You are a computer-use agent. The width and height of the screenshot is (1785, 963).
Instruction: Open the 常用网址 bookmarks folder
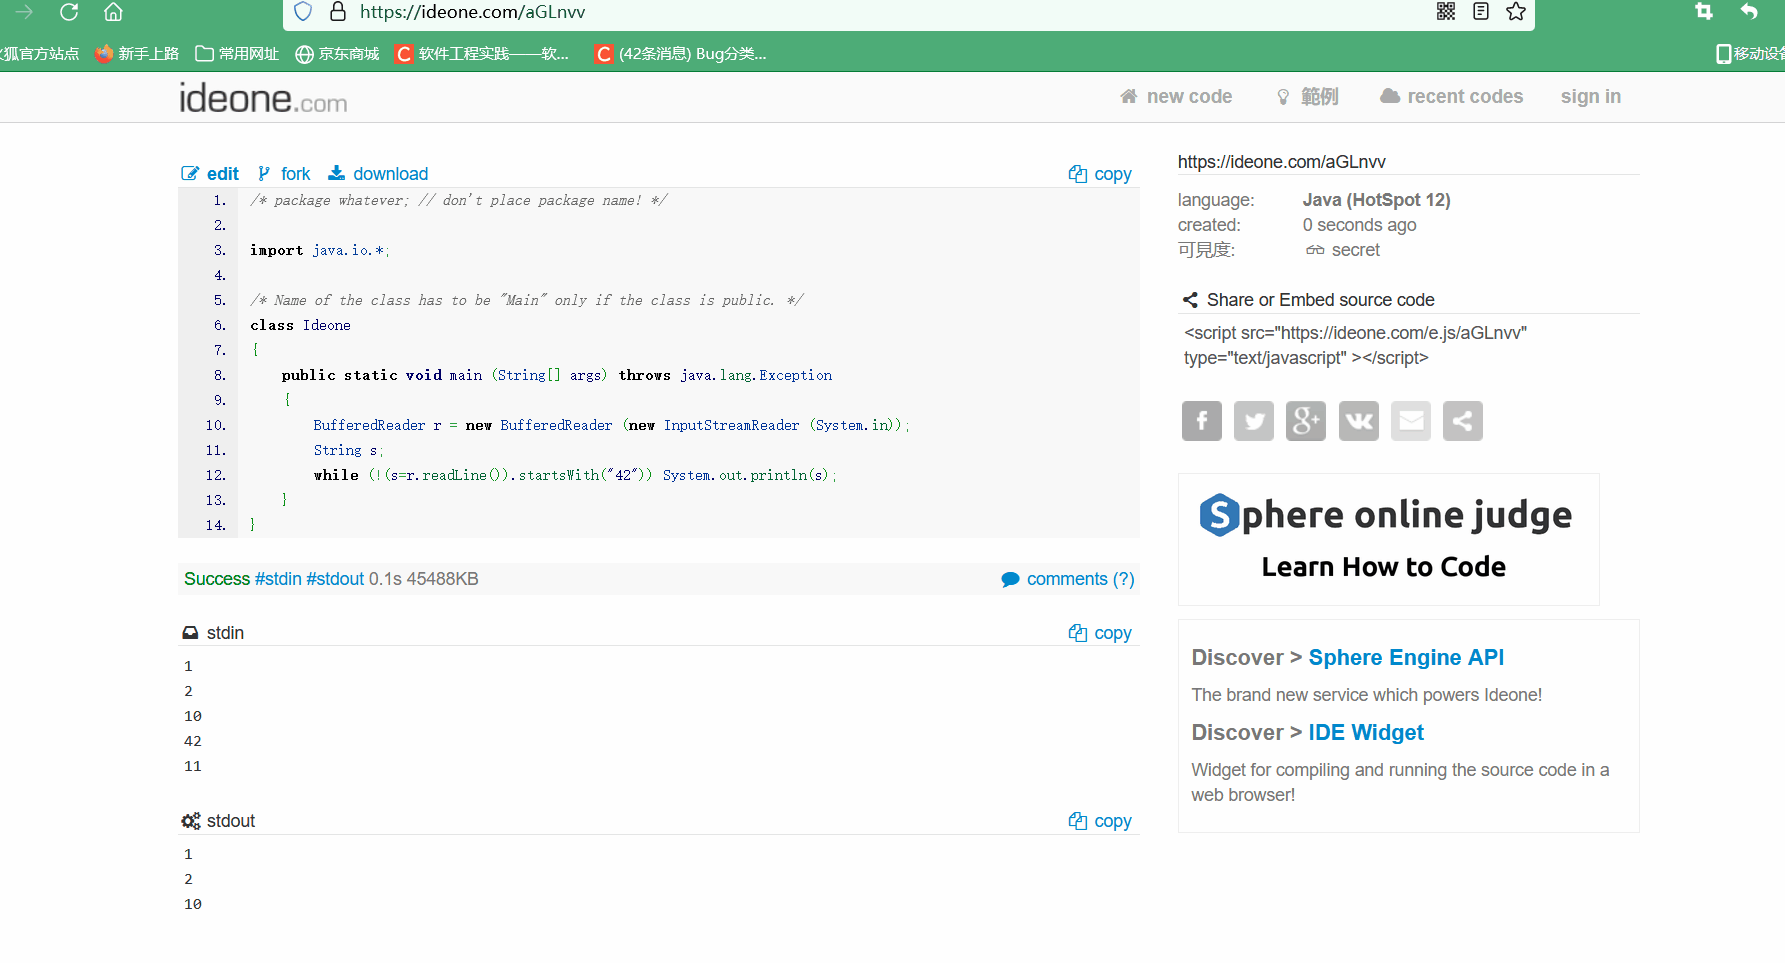coord(237,54)
